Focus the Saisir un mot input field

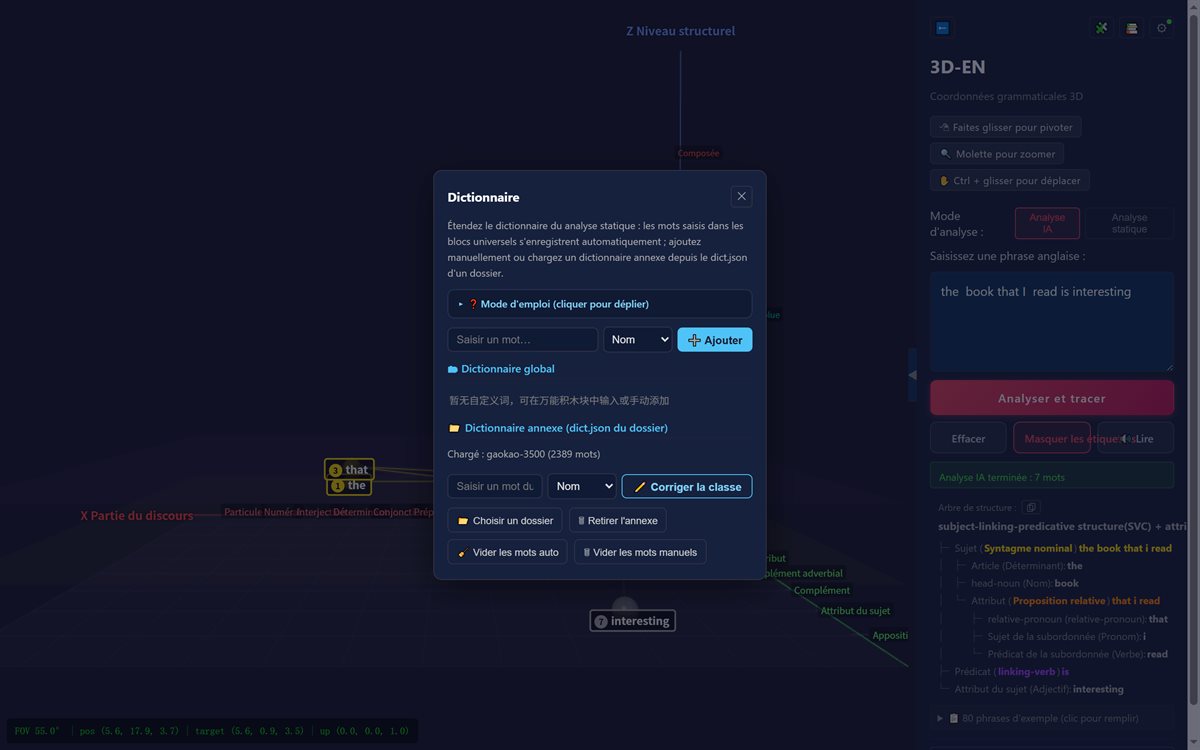point(523,340)
